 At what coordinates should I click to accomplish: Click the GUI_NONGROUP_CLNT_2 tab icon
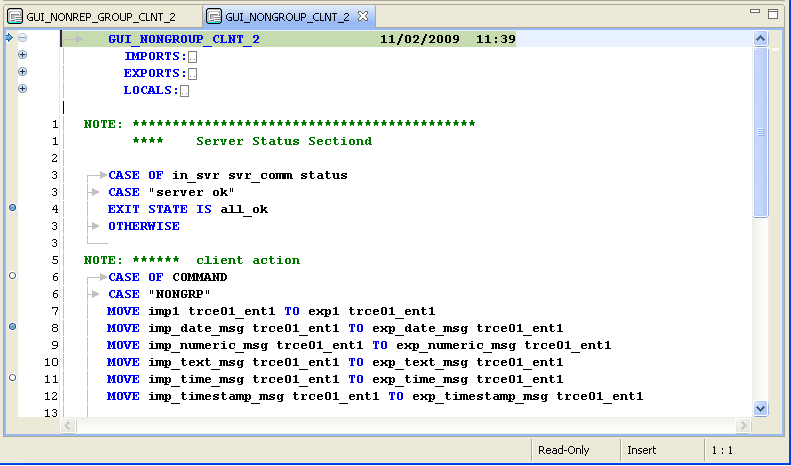(214, 17)
